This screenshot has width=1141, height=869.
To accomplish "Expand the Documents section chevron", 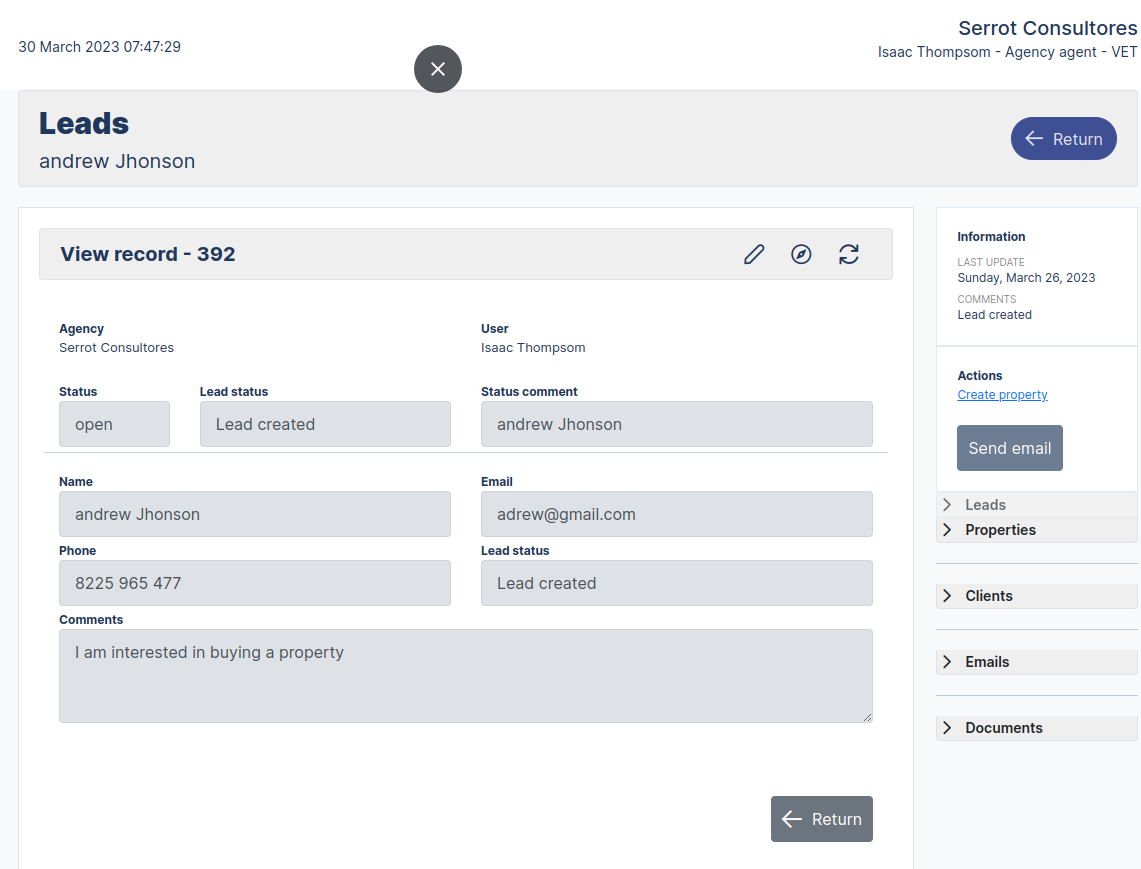I will pyautogui.click(x=946, y=727).
